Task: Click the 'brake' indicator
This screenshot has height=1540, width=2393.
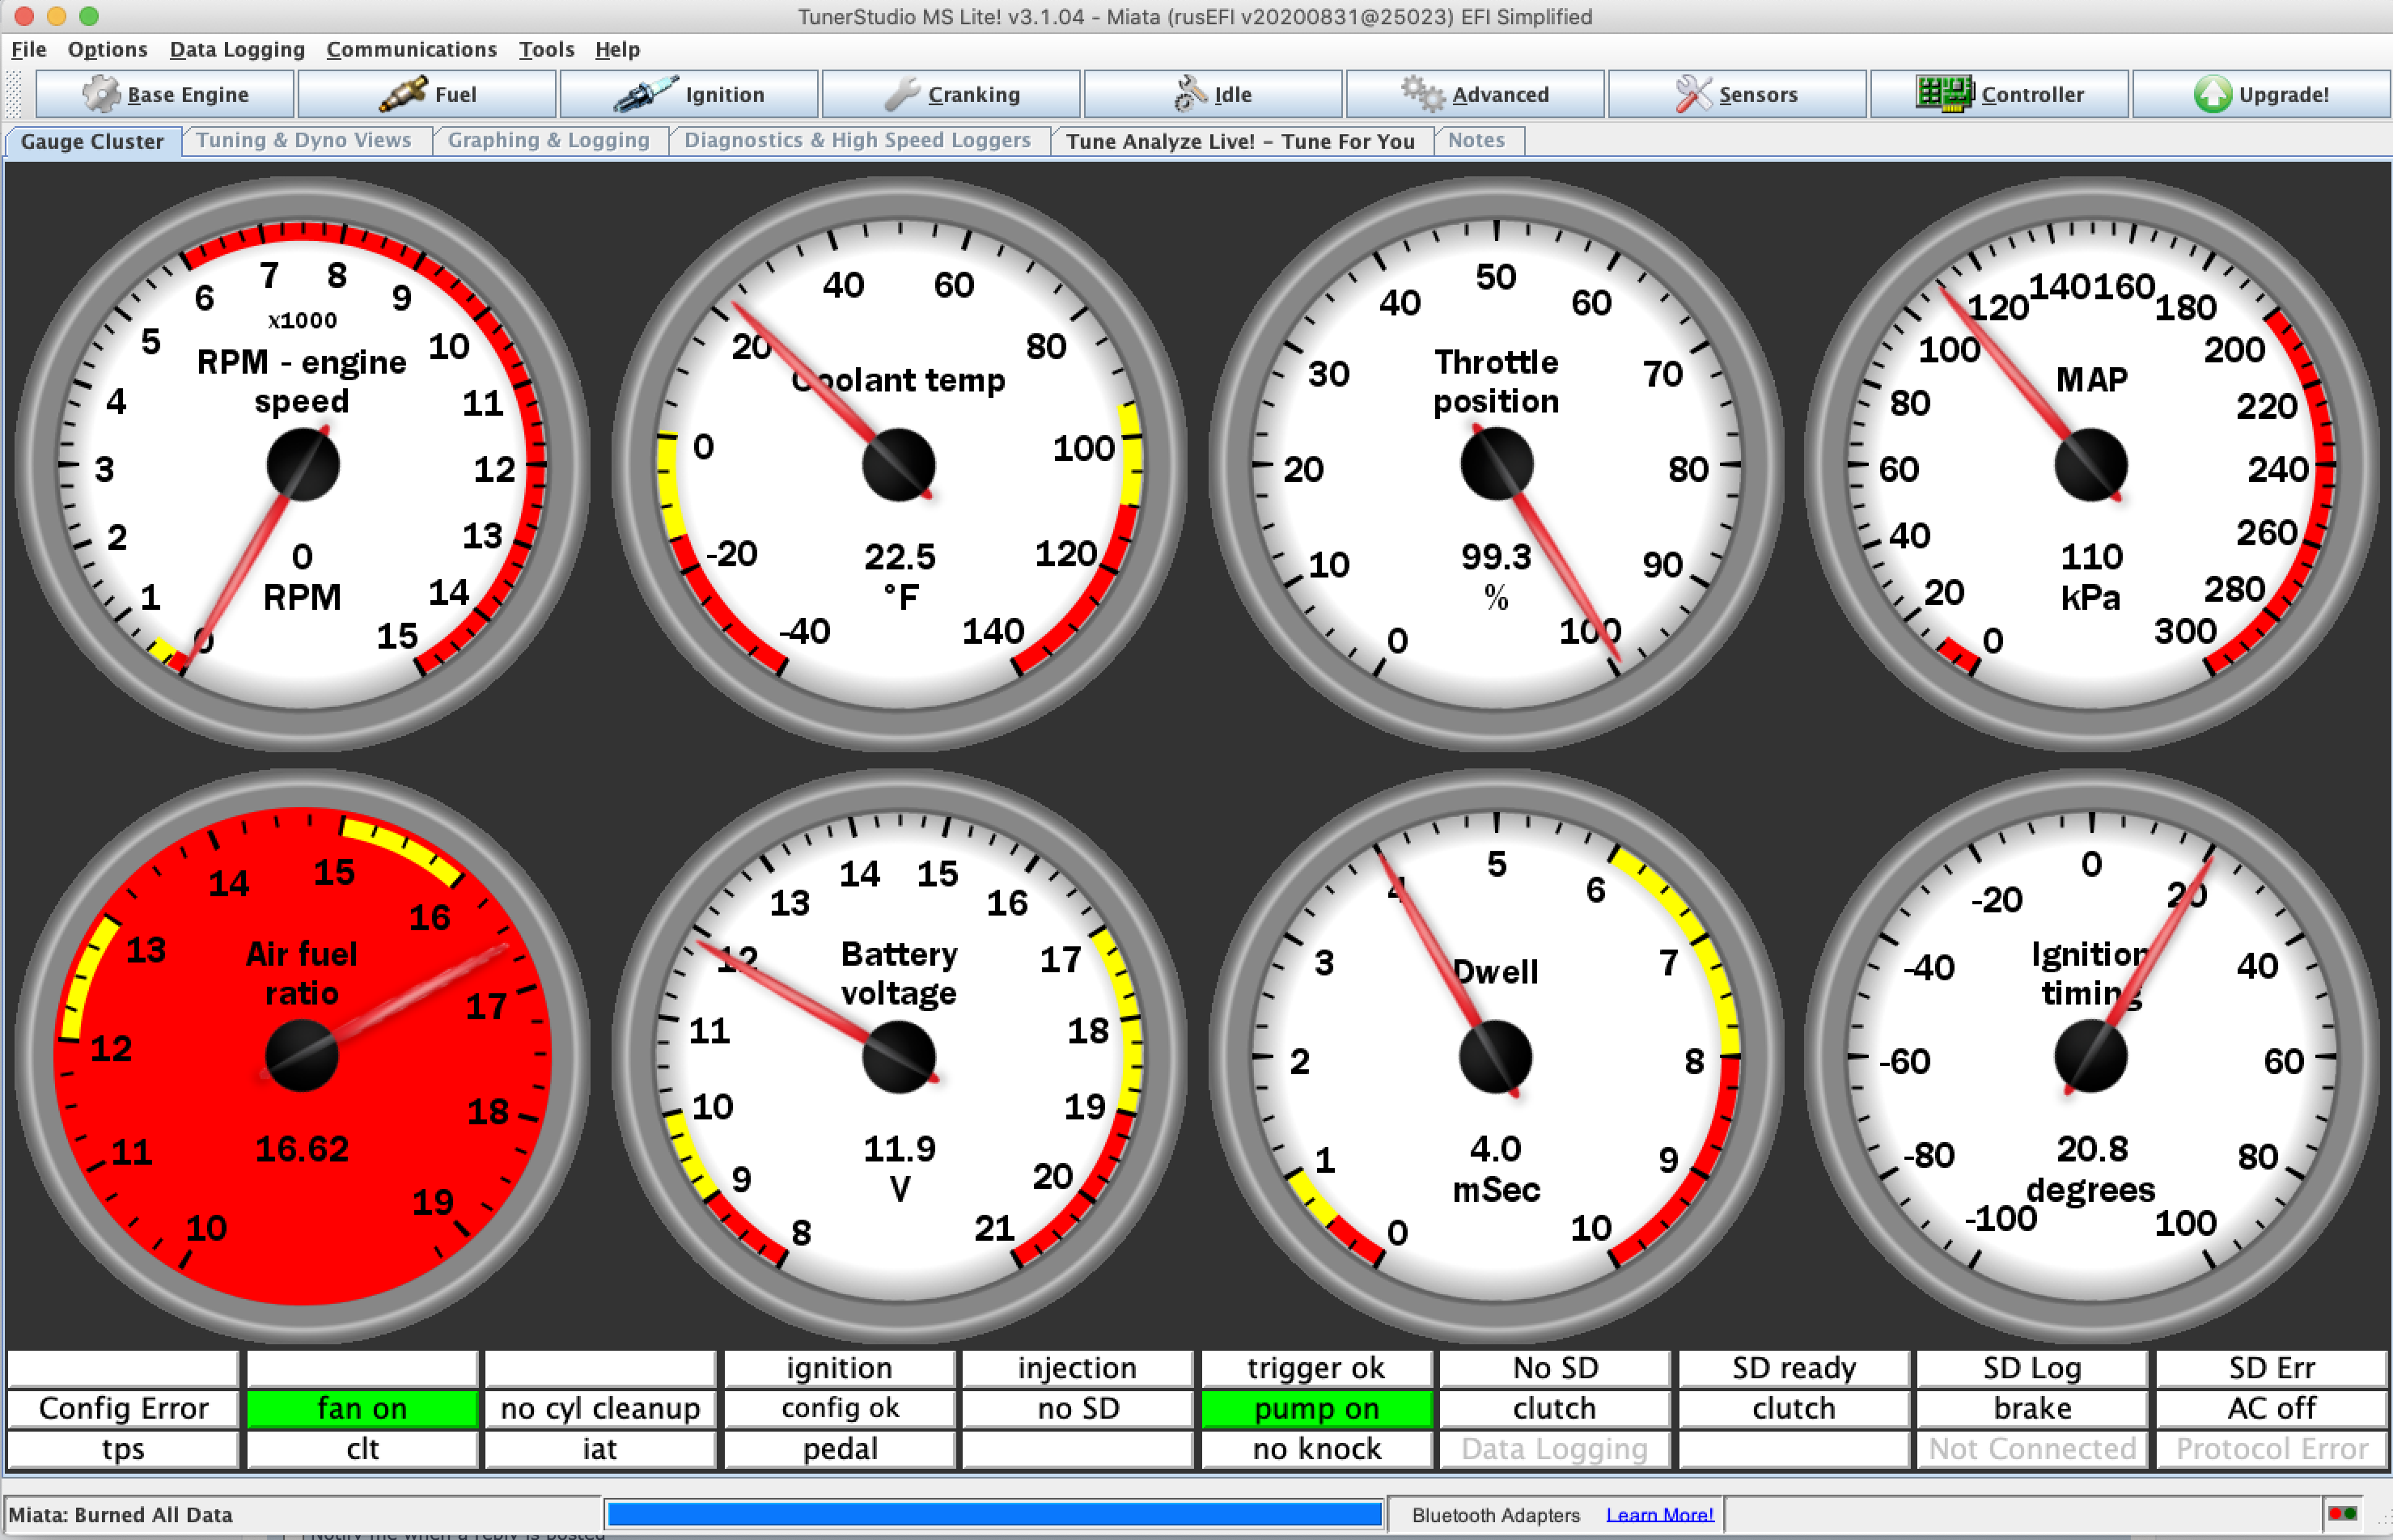Action: [2032, 1408]
